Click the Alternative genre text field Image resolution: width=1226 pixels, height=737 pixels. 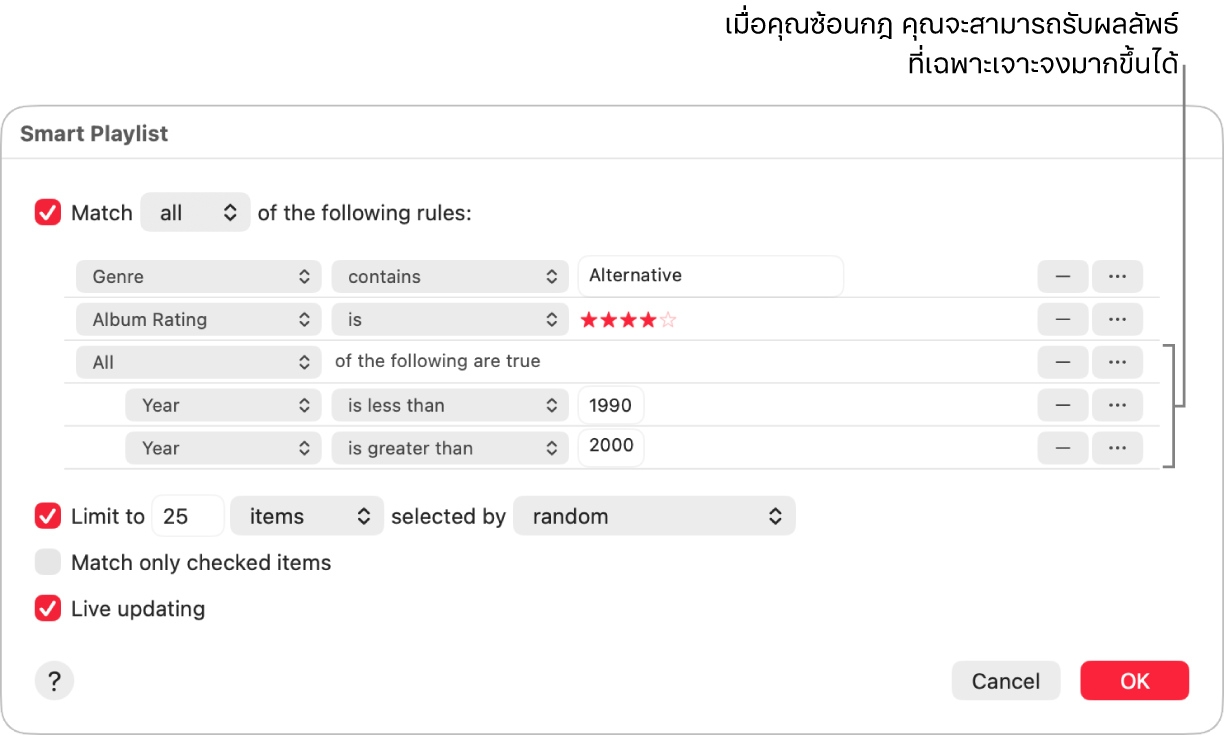710,276
